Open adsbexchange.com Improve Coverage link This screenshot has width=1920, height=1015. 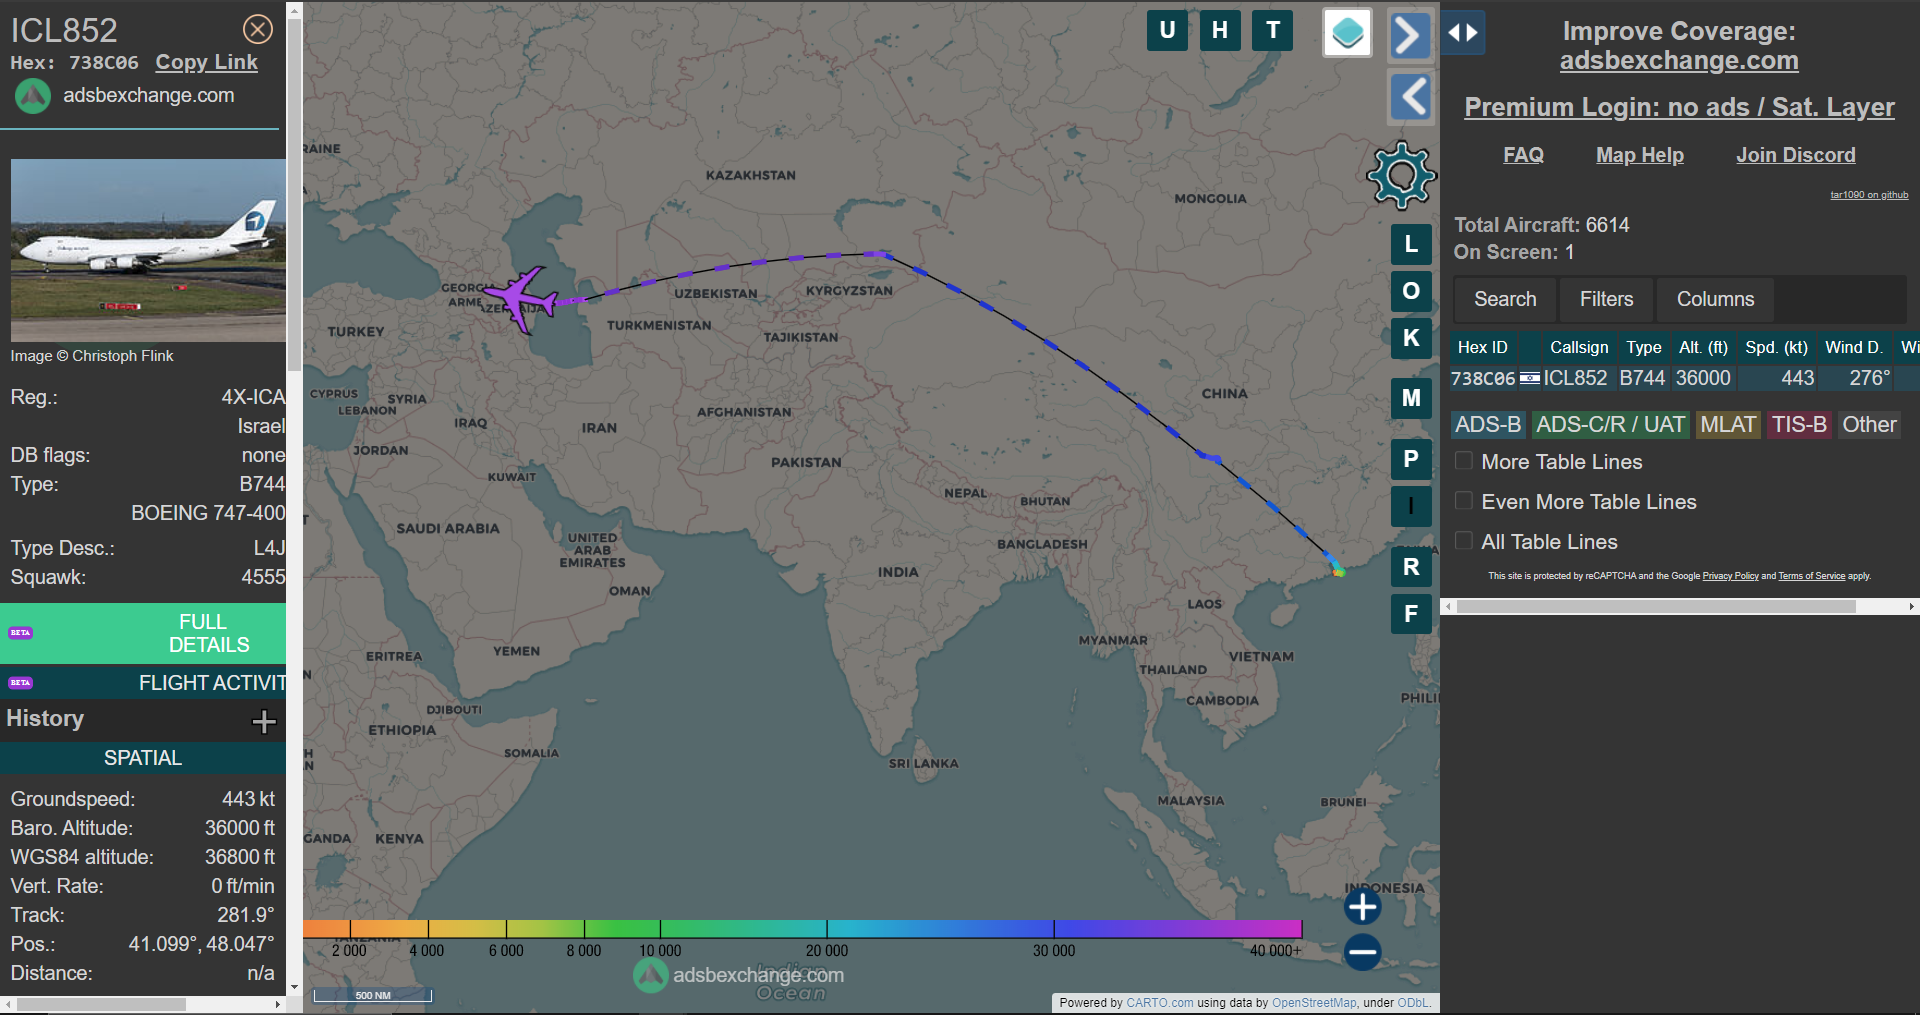coord(1679,61)
